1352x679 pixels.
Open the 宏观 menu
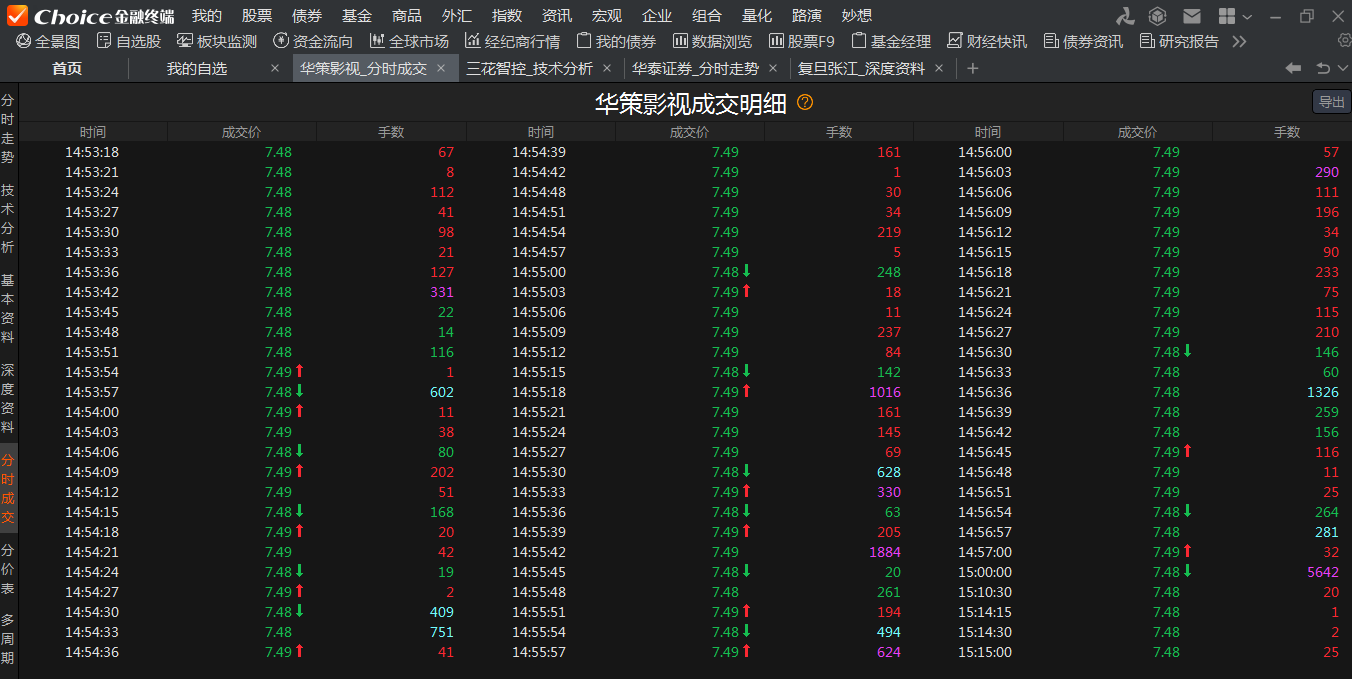tap(607, 16)
